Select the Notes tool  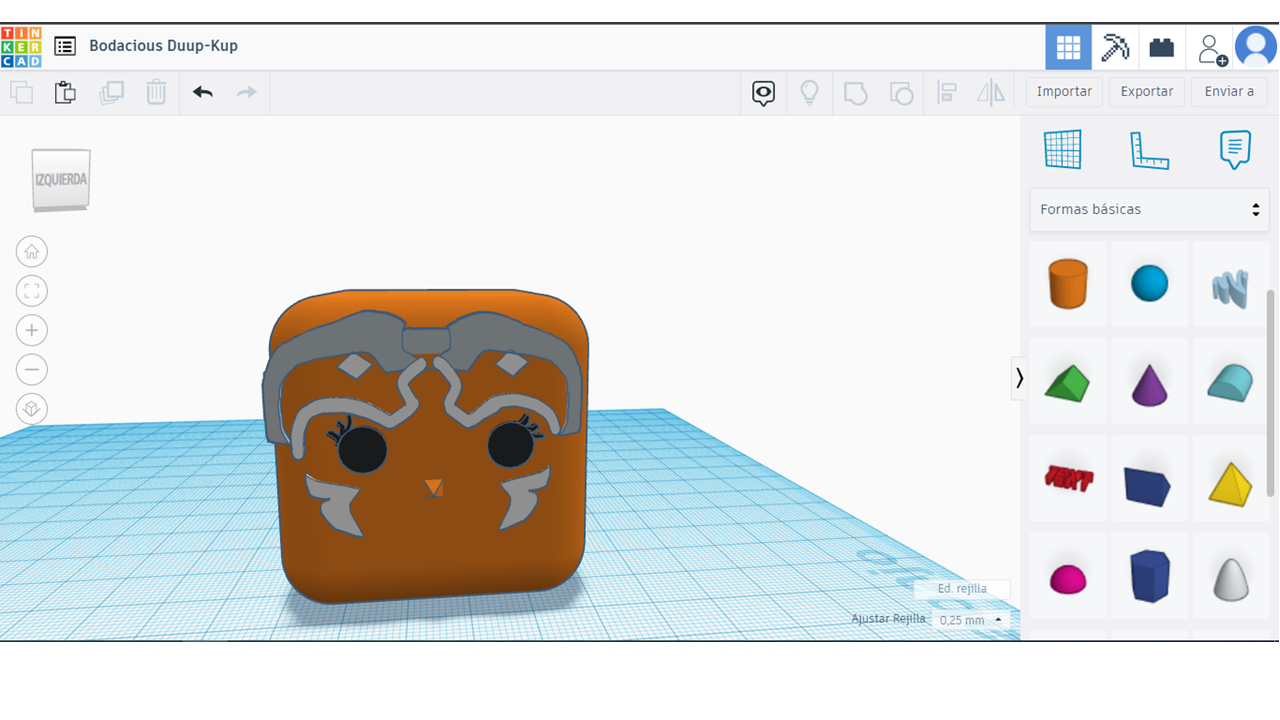point(1235,150)
